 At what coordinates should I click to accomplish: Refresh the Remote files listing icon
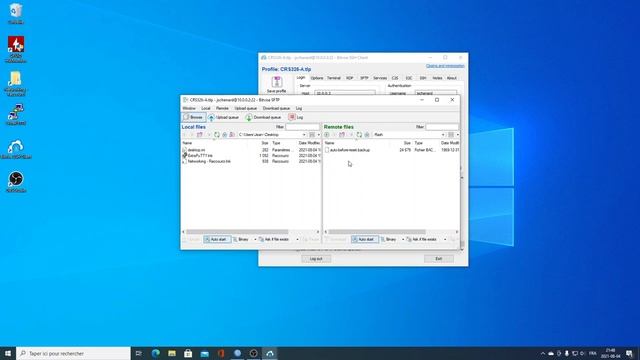coord(359,135)
